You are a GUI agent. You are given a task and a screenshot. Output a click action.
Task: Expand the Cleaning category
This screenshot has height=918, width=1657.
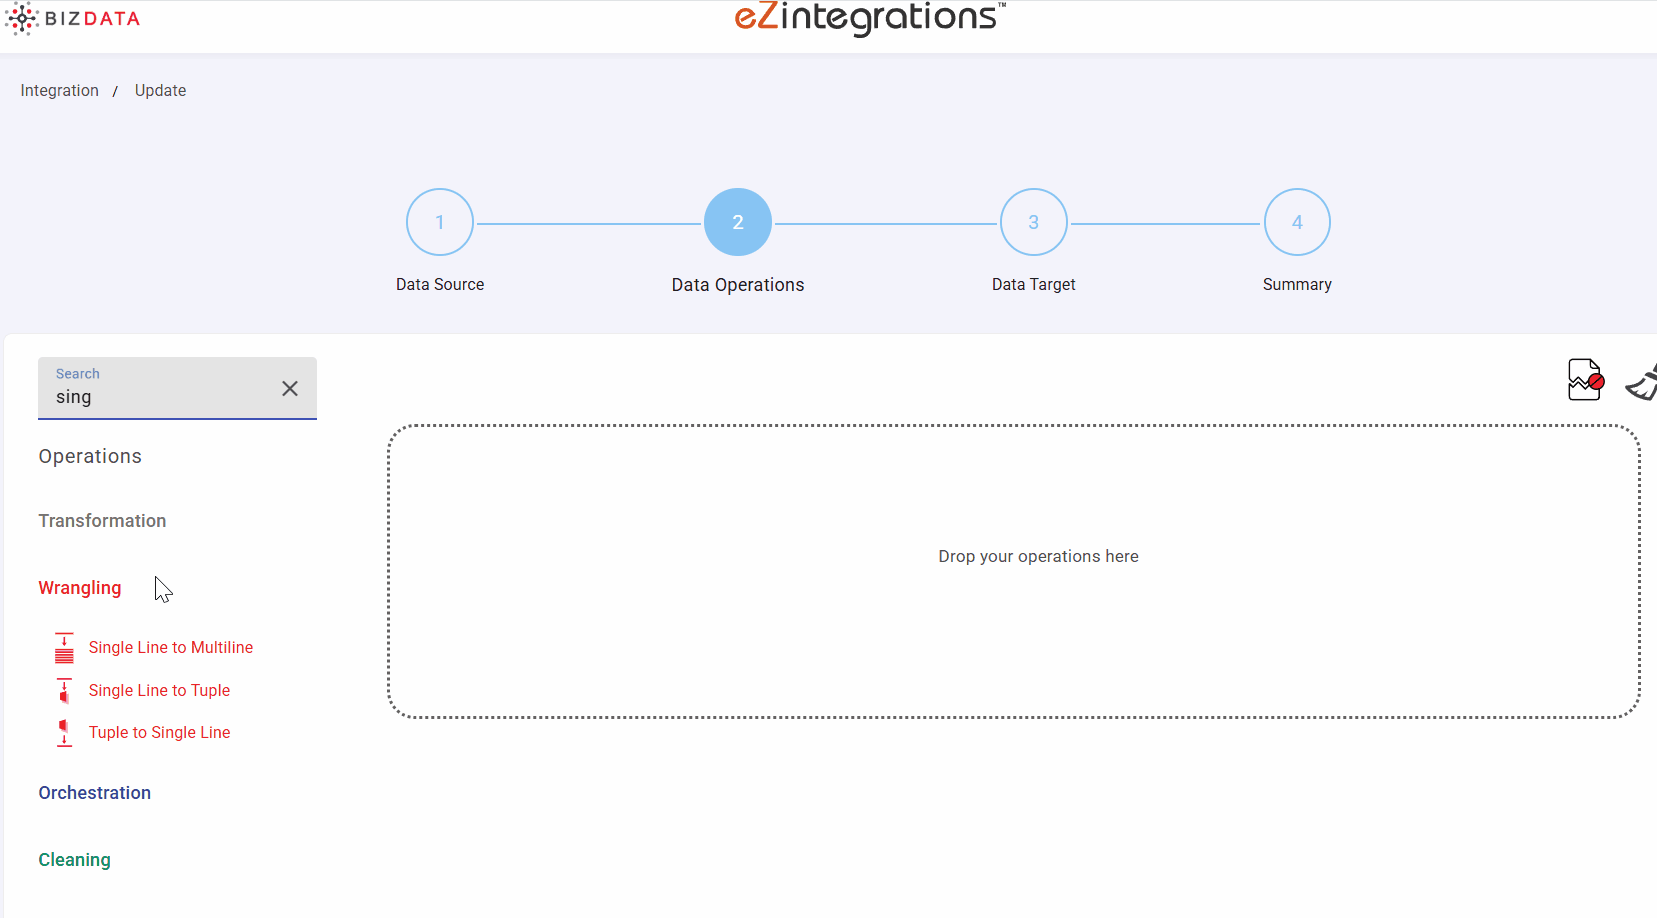(x=75, y=860)
